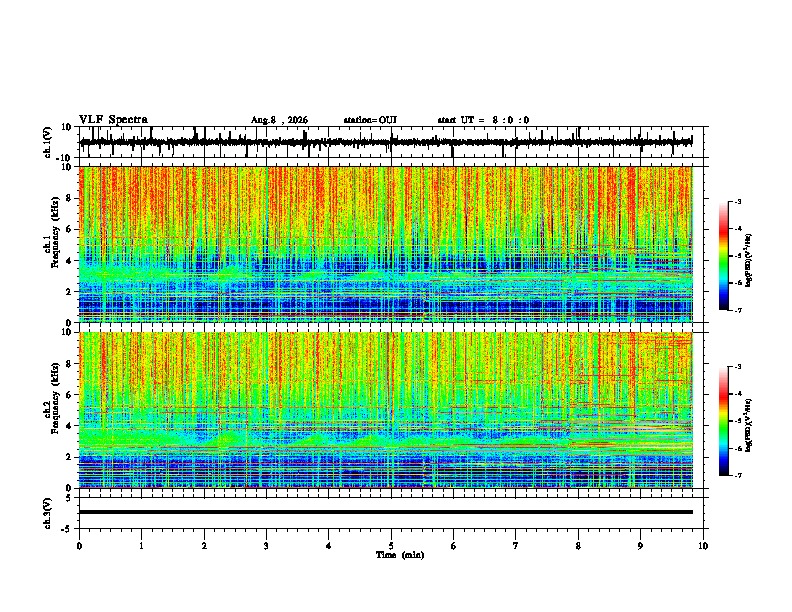Click the ch.1 color bar log(PSD) label
This screenshot has height=612, width=792.
(749, 260)
